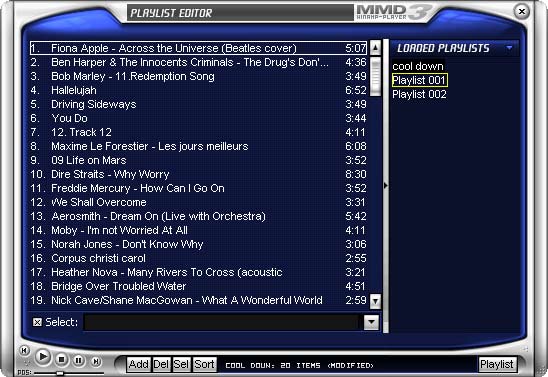
Task: Click inside the Select input field
Action: pos(222,322)
